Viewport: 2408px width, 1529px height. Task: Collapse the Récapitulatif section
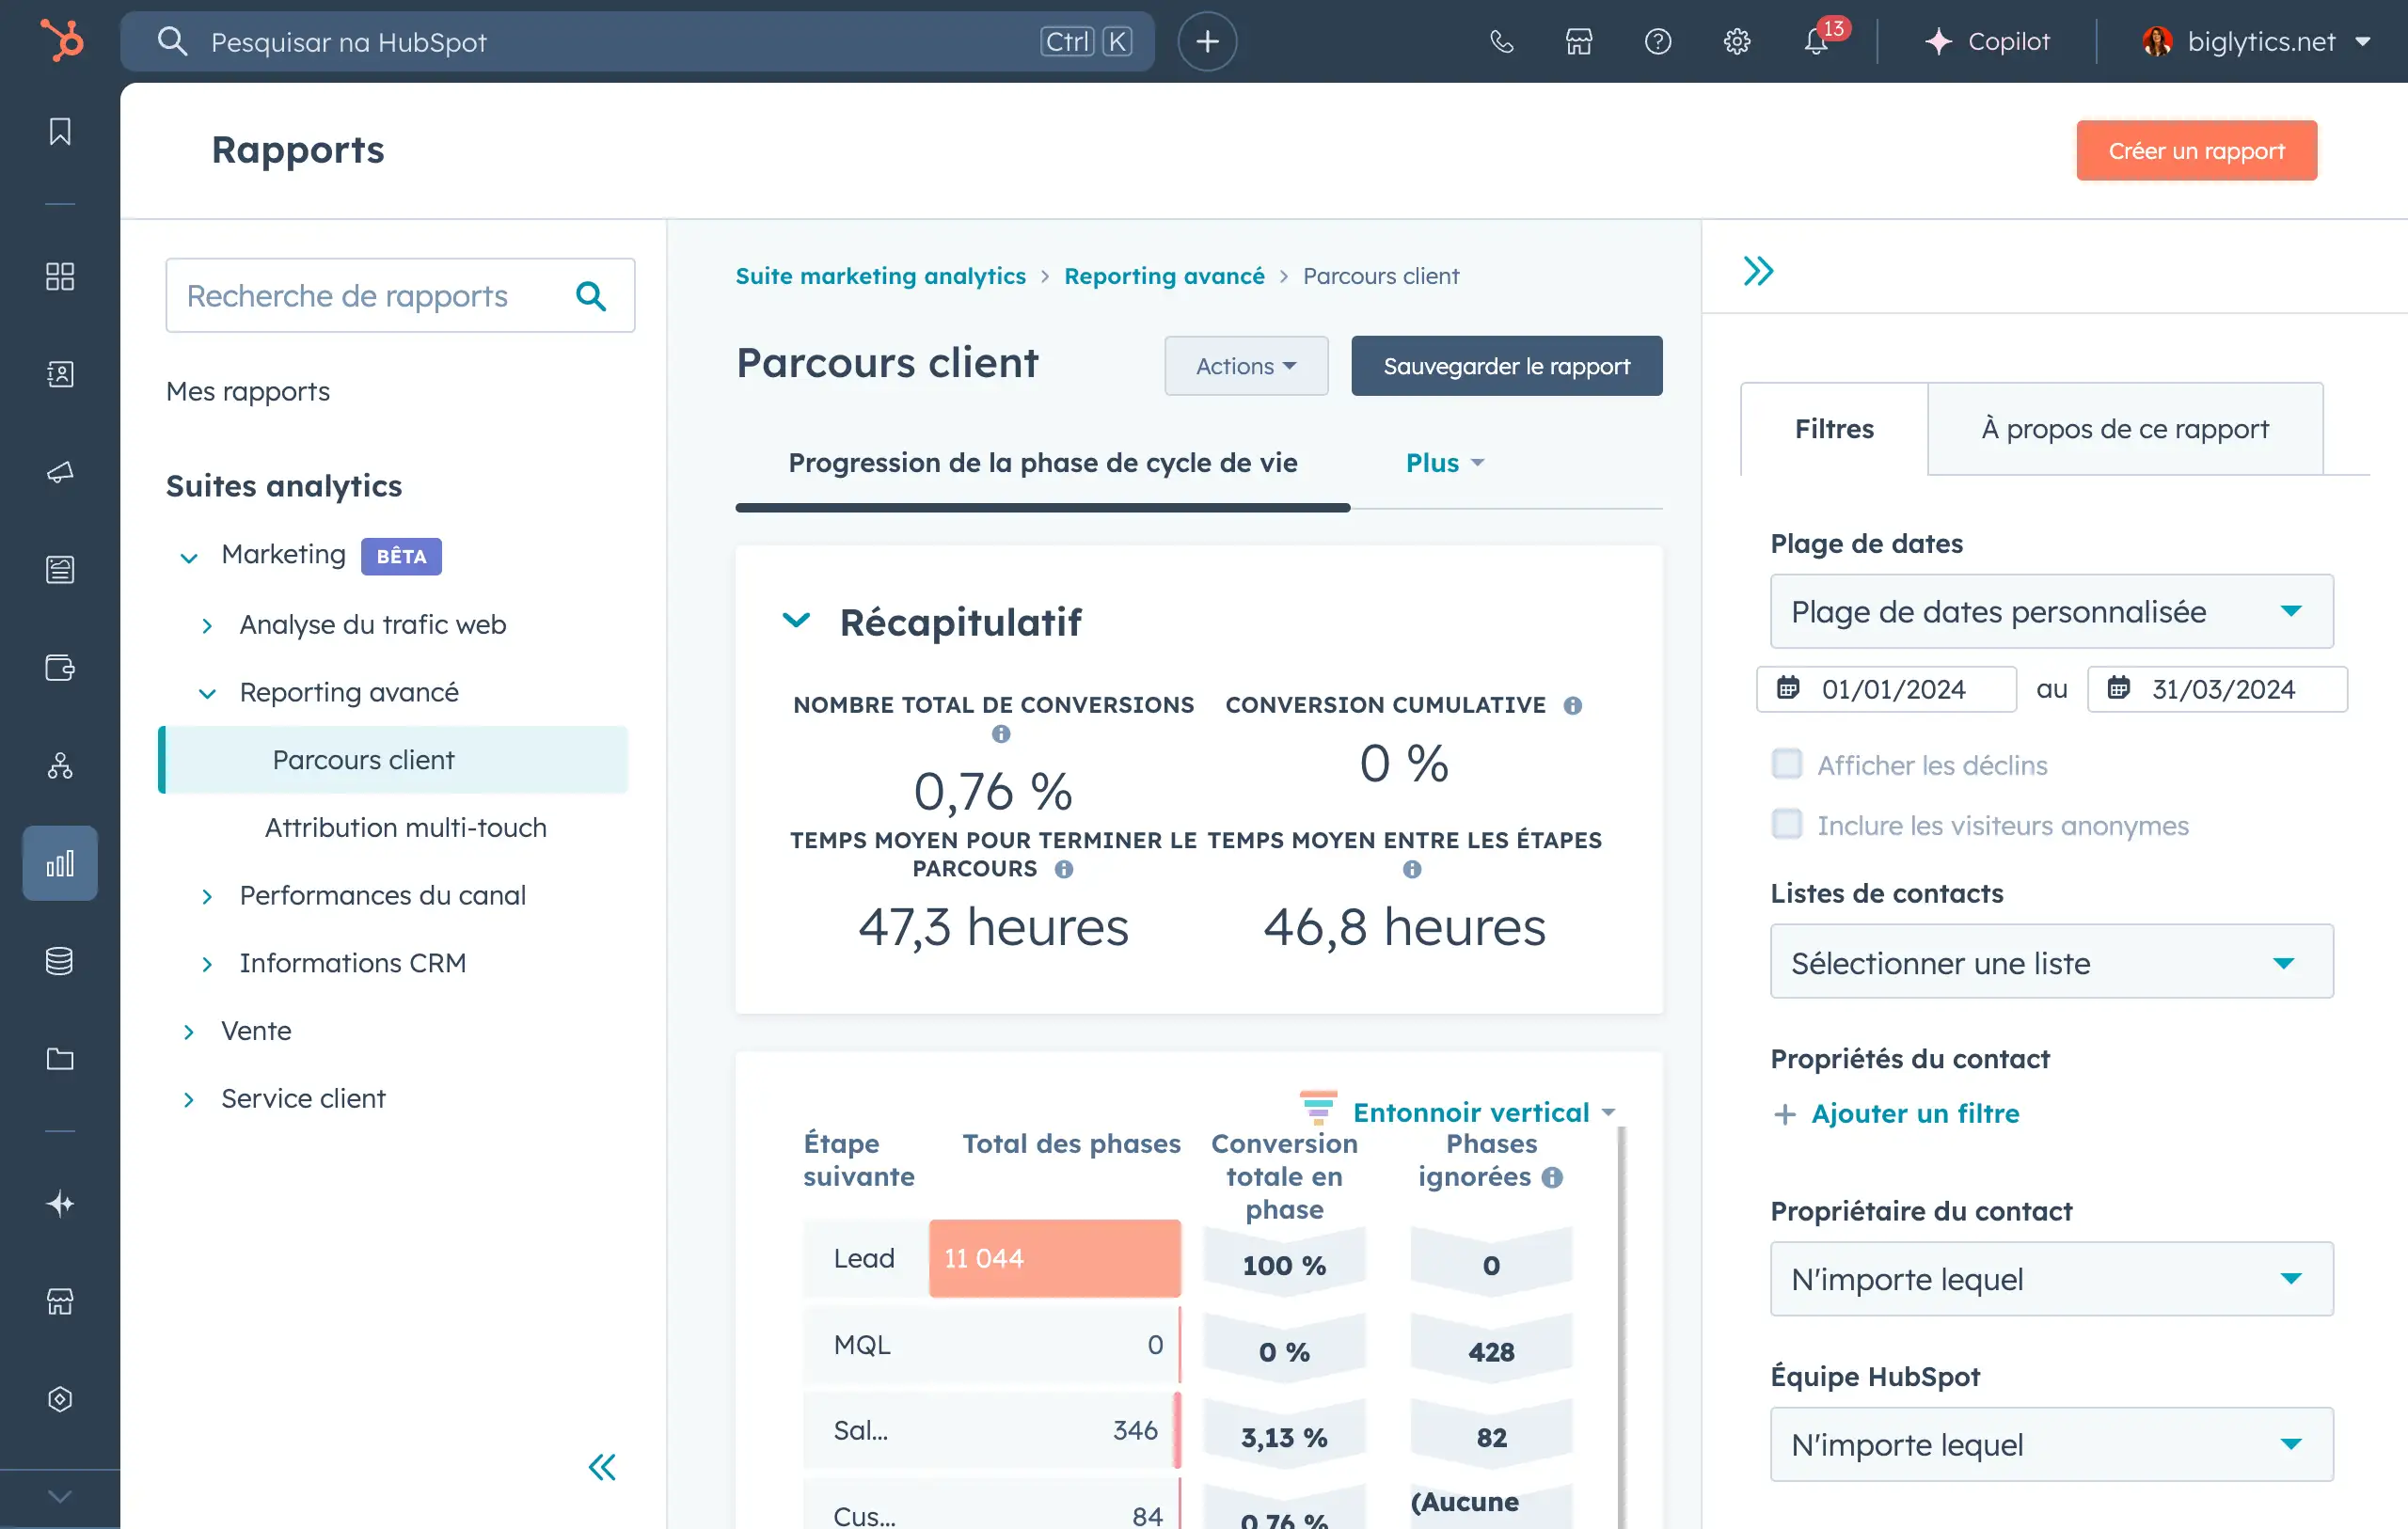point(796,621)
